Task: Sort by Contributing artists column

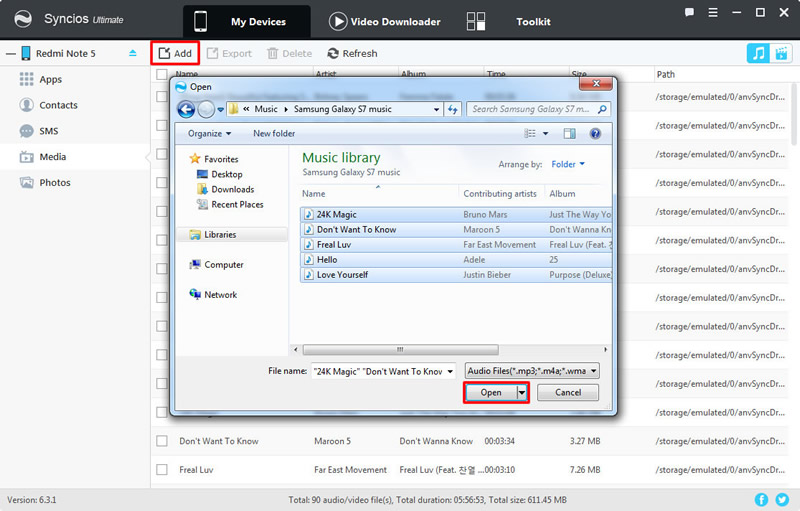Action: click(501, 194)
